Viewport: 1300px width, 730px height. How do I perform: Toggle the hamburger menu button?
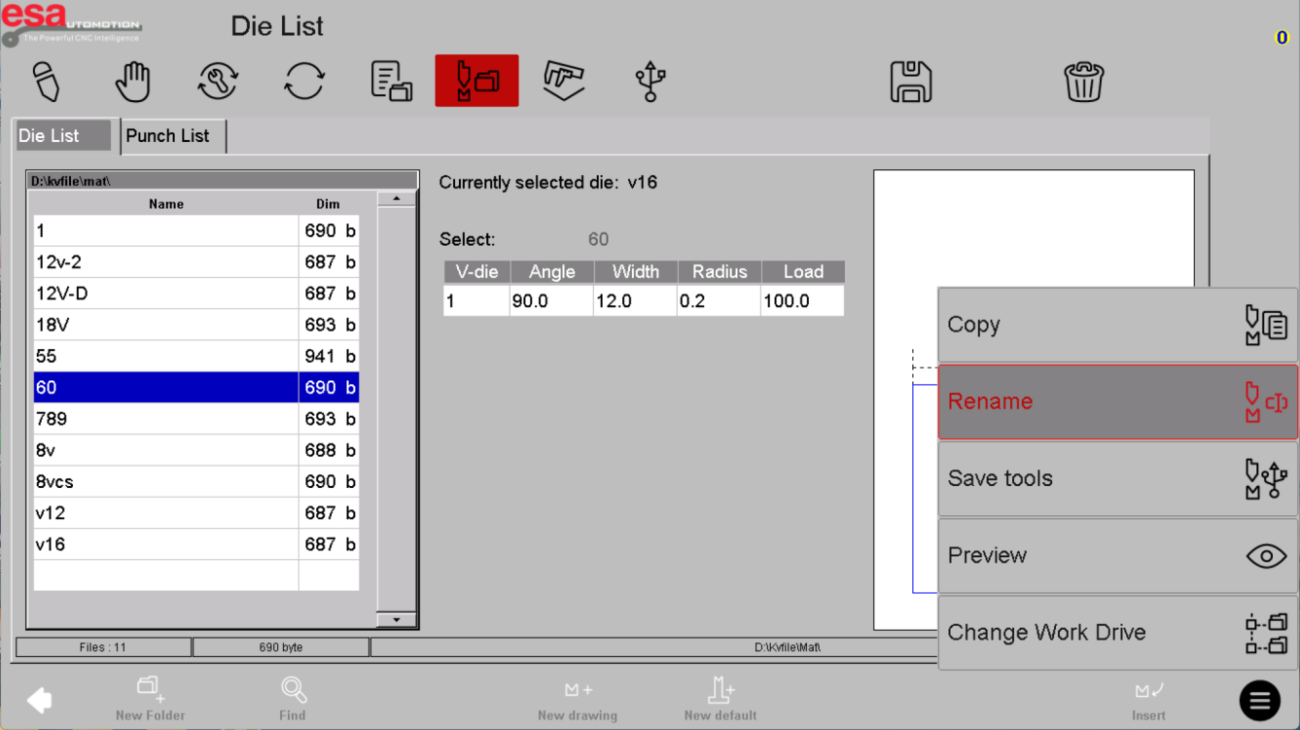pyautogui.click(x=1259, y=701)
